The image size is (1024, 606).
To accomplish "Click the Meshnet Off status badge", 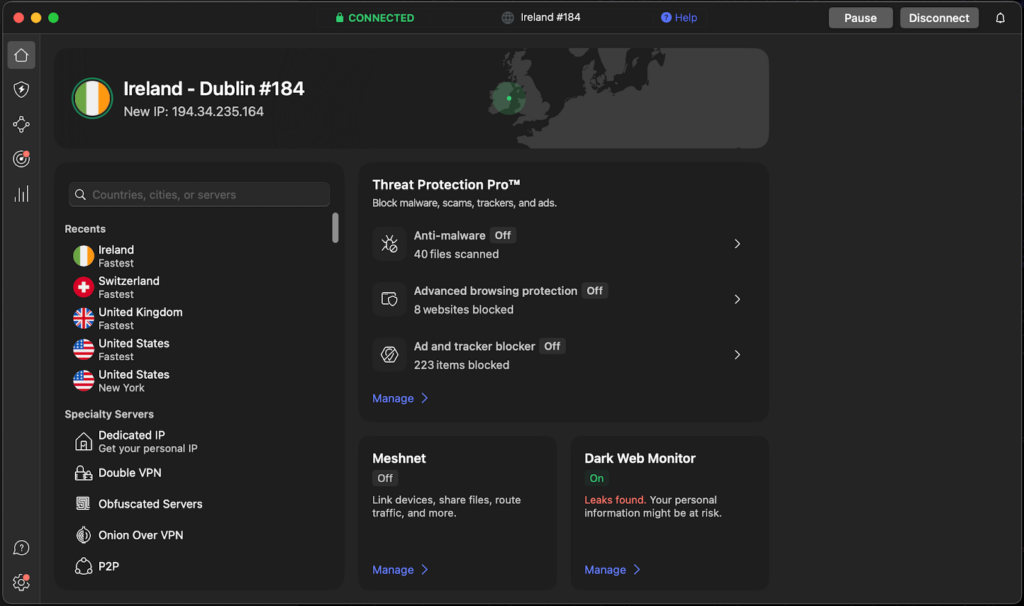I will pos(385,478).
